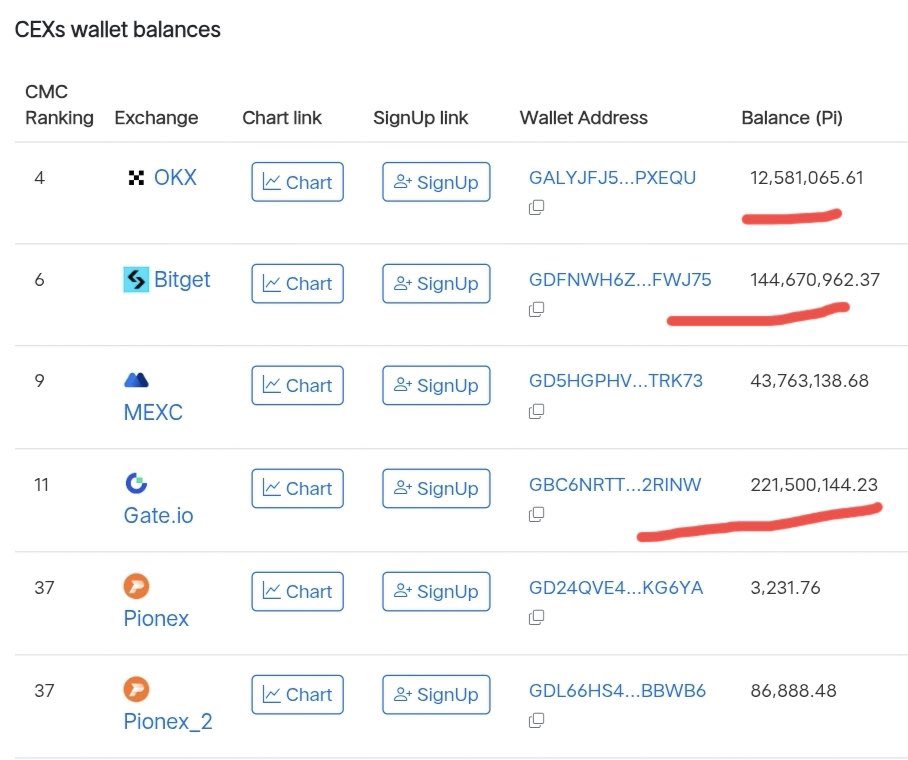Click ranking number 4 in OKX row

point(39,177)
